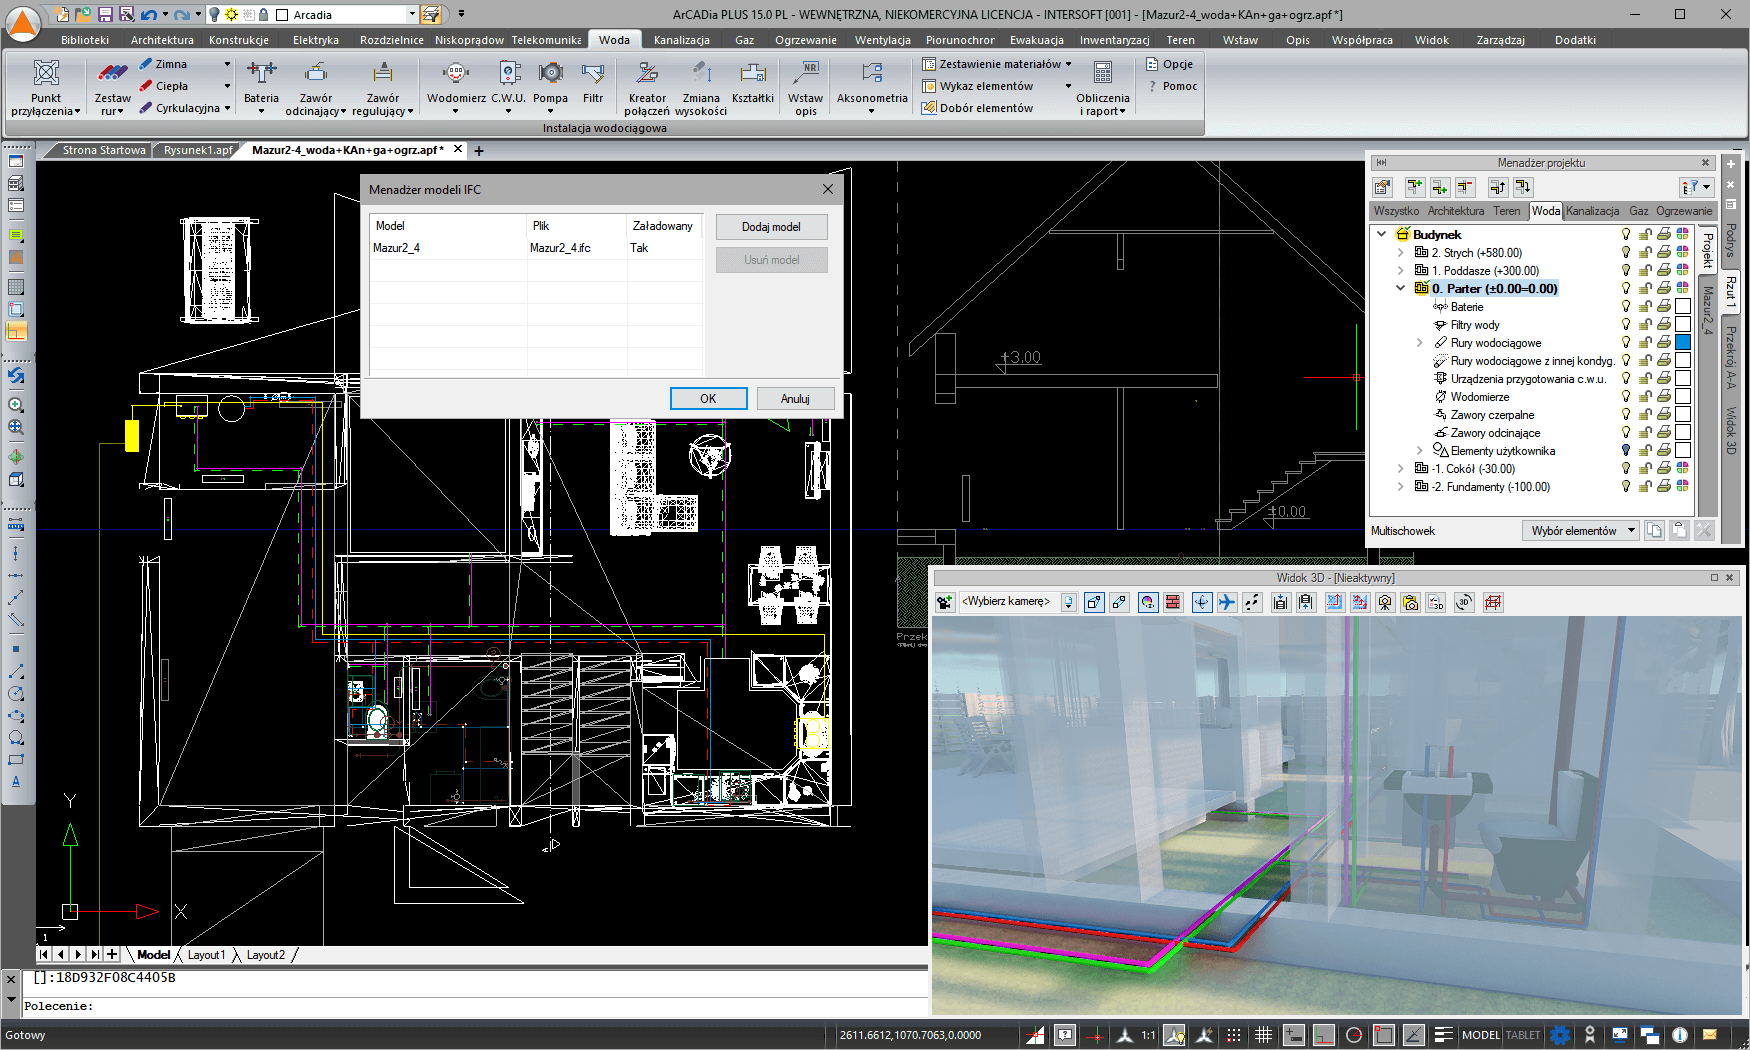Click red wall icon in 3D view toolbar
This screenshot has width=1750, height=1050.
[1173, 602]
